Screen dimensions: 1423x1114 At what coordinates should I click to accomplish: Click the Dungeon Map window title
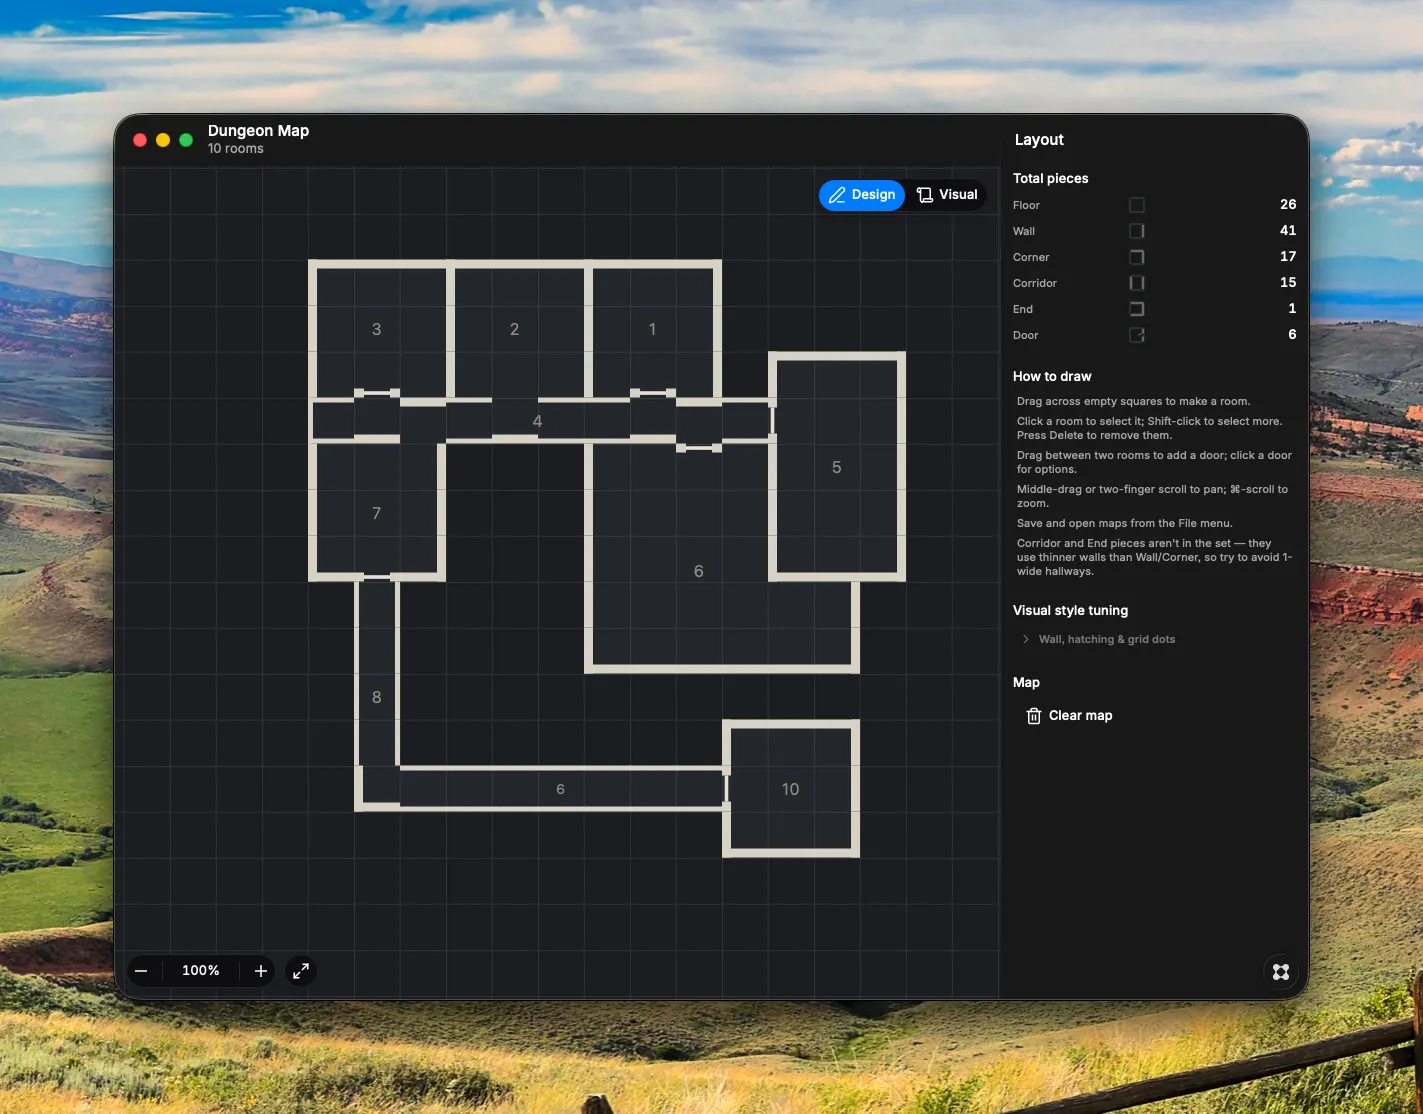(258, 131)
